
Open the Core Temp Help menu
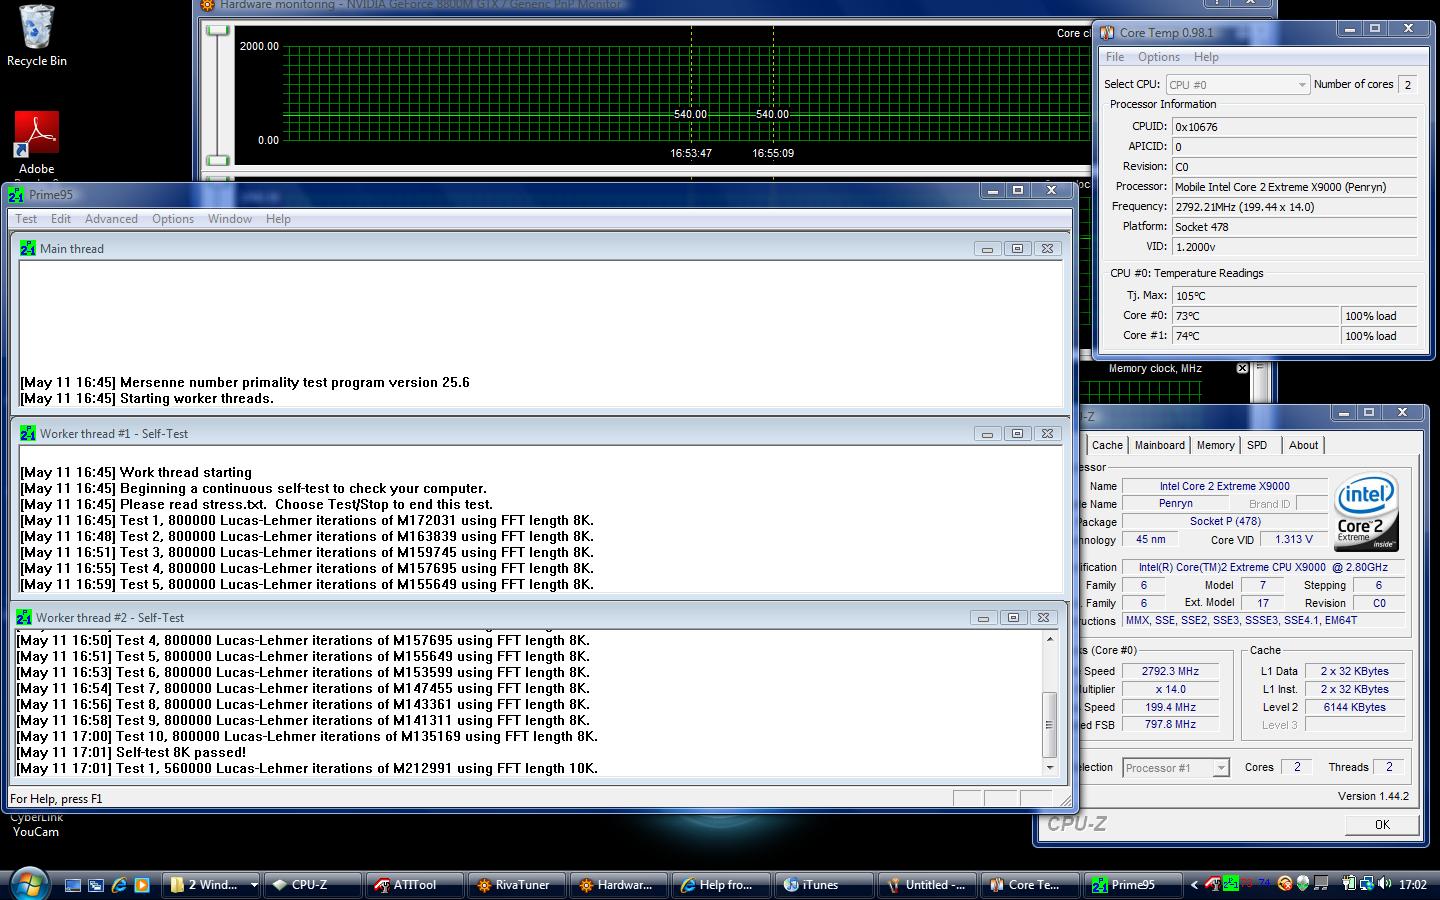coord(1206,57)
